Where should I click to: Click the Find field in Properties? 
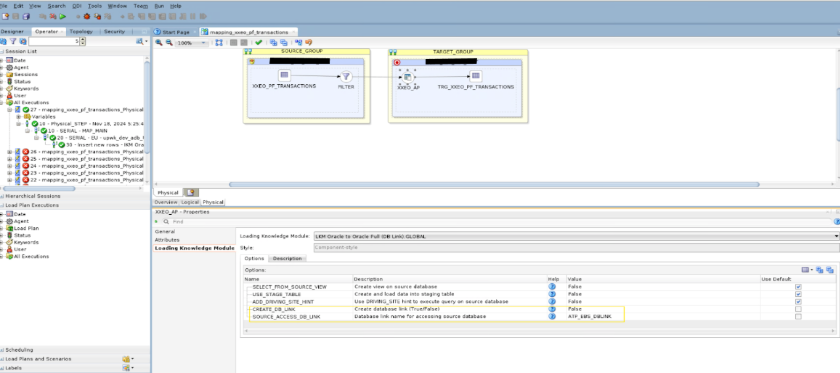pos(498,221)
